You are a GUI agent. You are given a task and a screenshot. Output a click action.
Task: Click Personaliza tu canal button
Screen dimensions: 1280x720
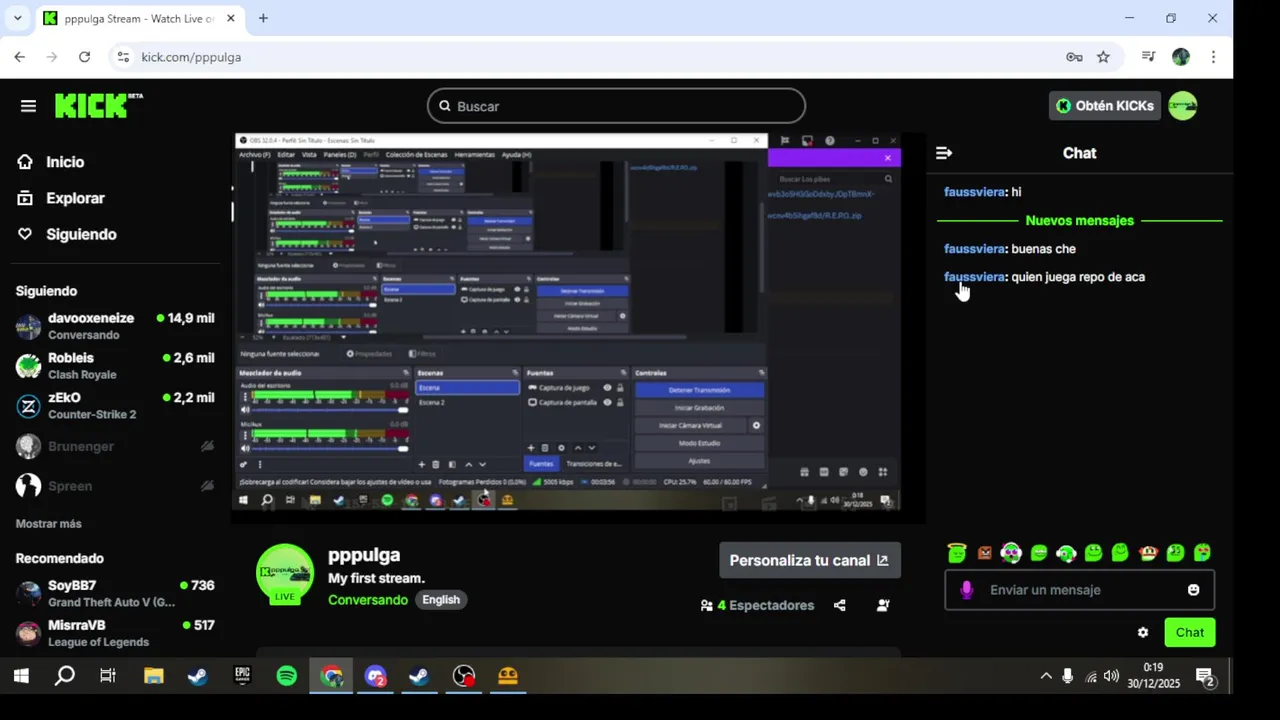(x=810, y=560)
